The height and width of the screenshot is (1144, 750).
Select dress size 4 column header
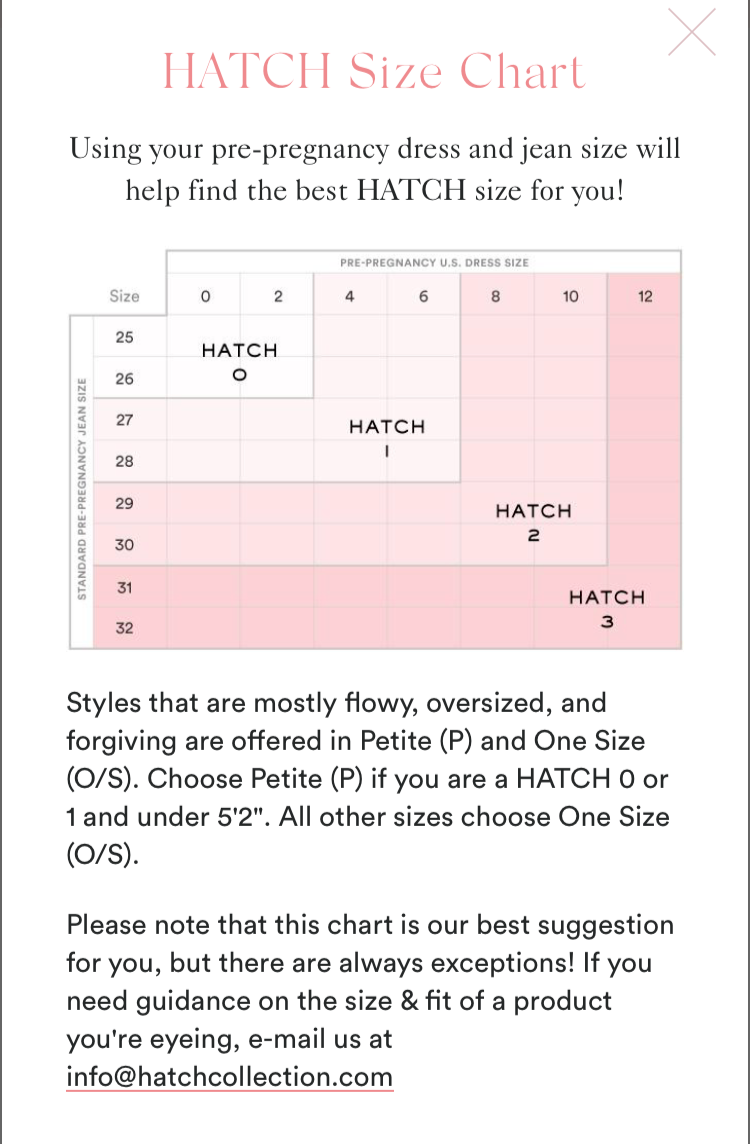point(350,296)
